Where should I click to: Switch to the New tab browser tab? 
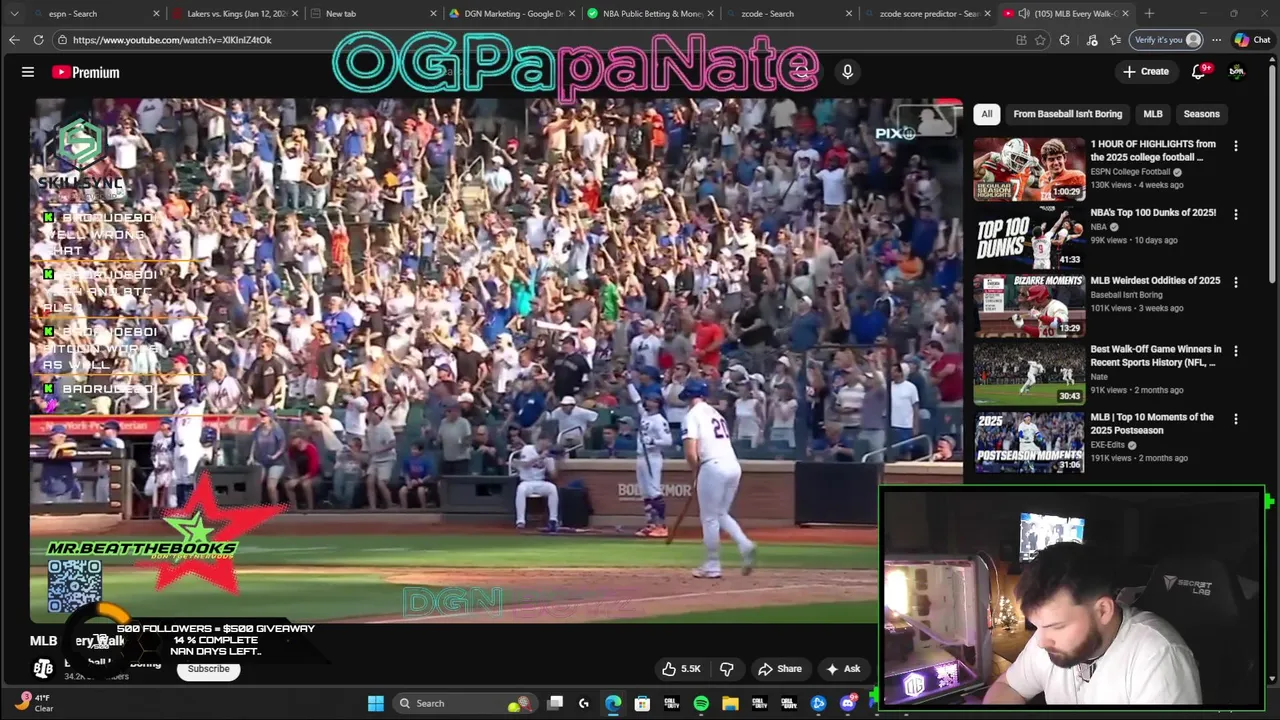[372, 14]
